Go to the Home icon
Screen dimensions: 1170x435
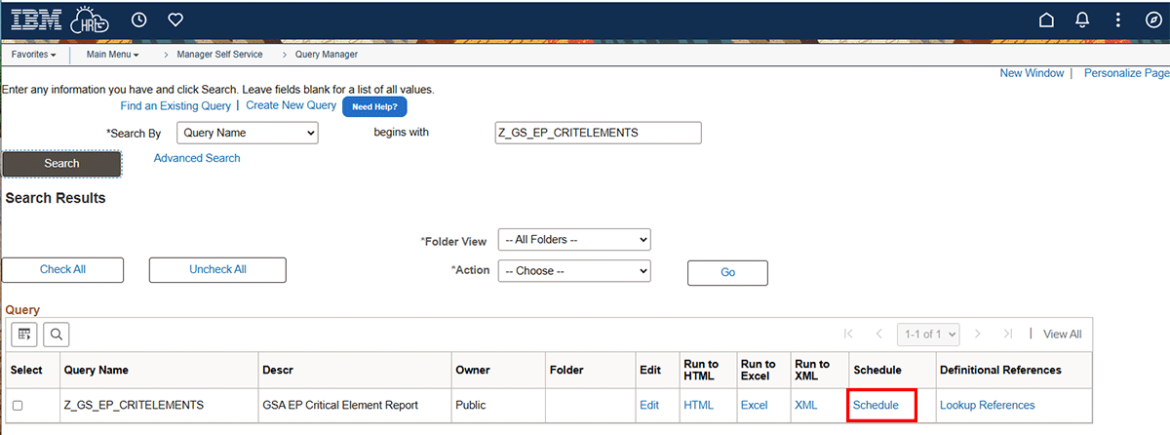pos(1046,20)
